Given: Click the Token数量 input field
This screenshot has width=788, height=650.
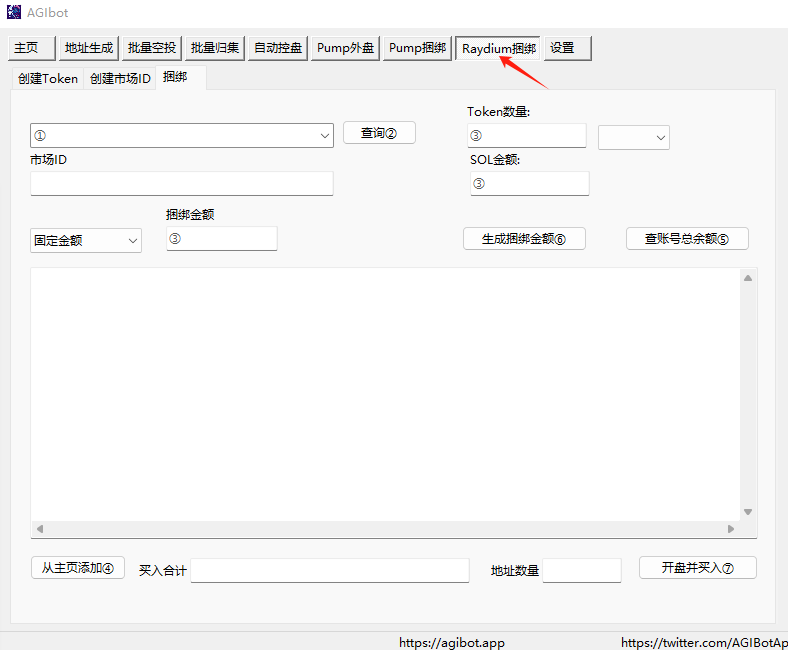Looking at the screenshot, I should 527,136.
